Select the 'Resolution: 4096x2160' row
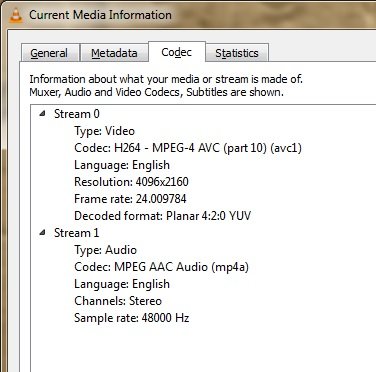376x372 pixels. tap(131, 182)
